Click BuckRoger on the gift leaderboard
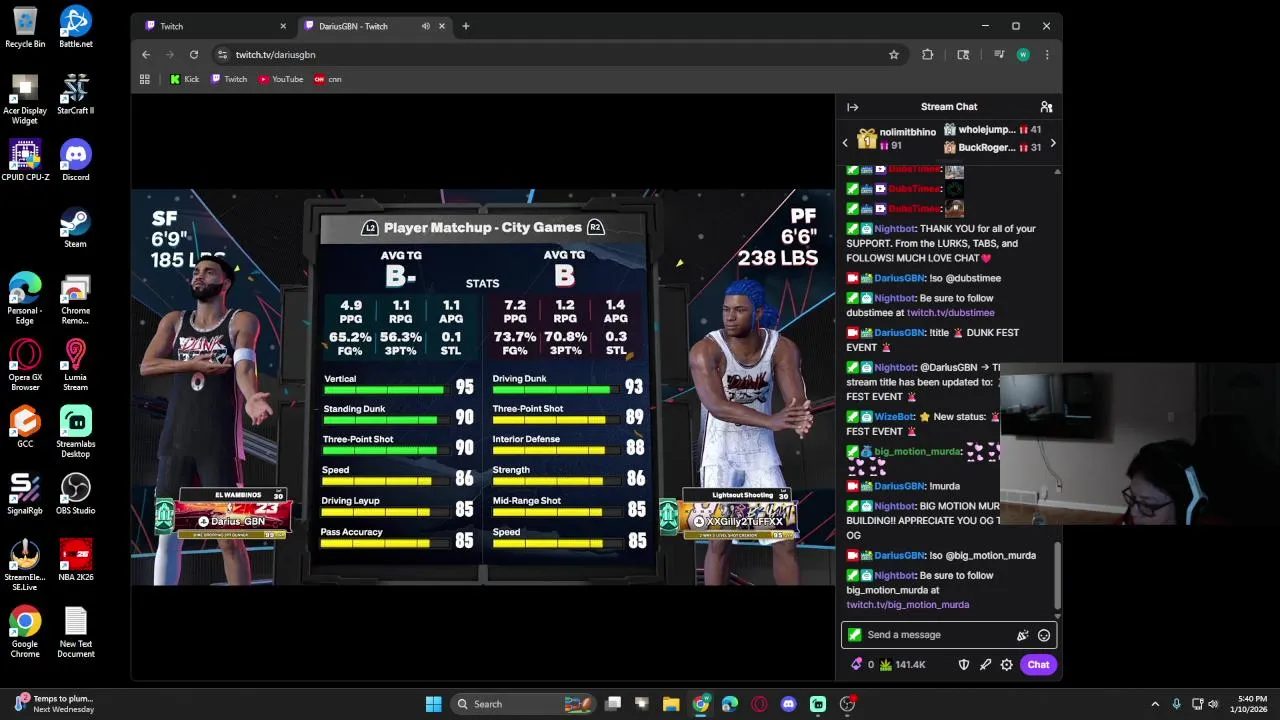Viewport: 1280px width, 720px height. click(986, 148)
